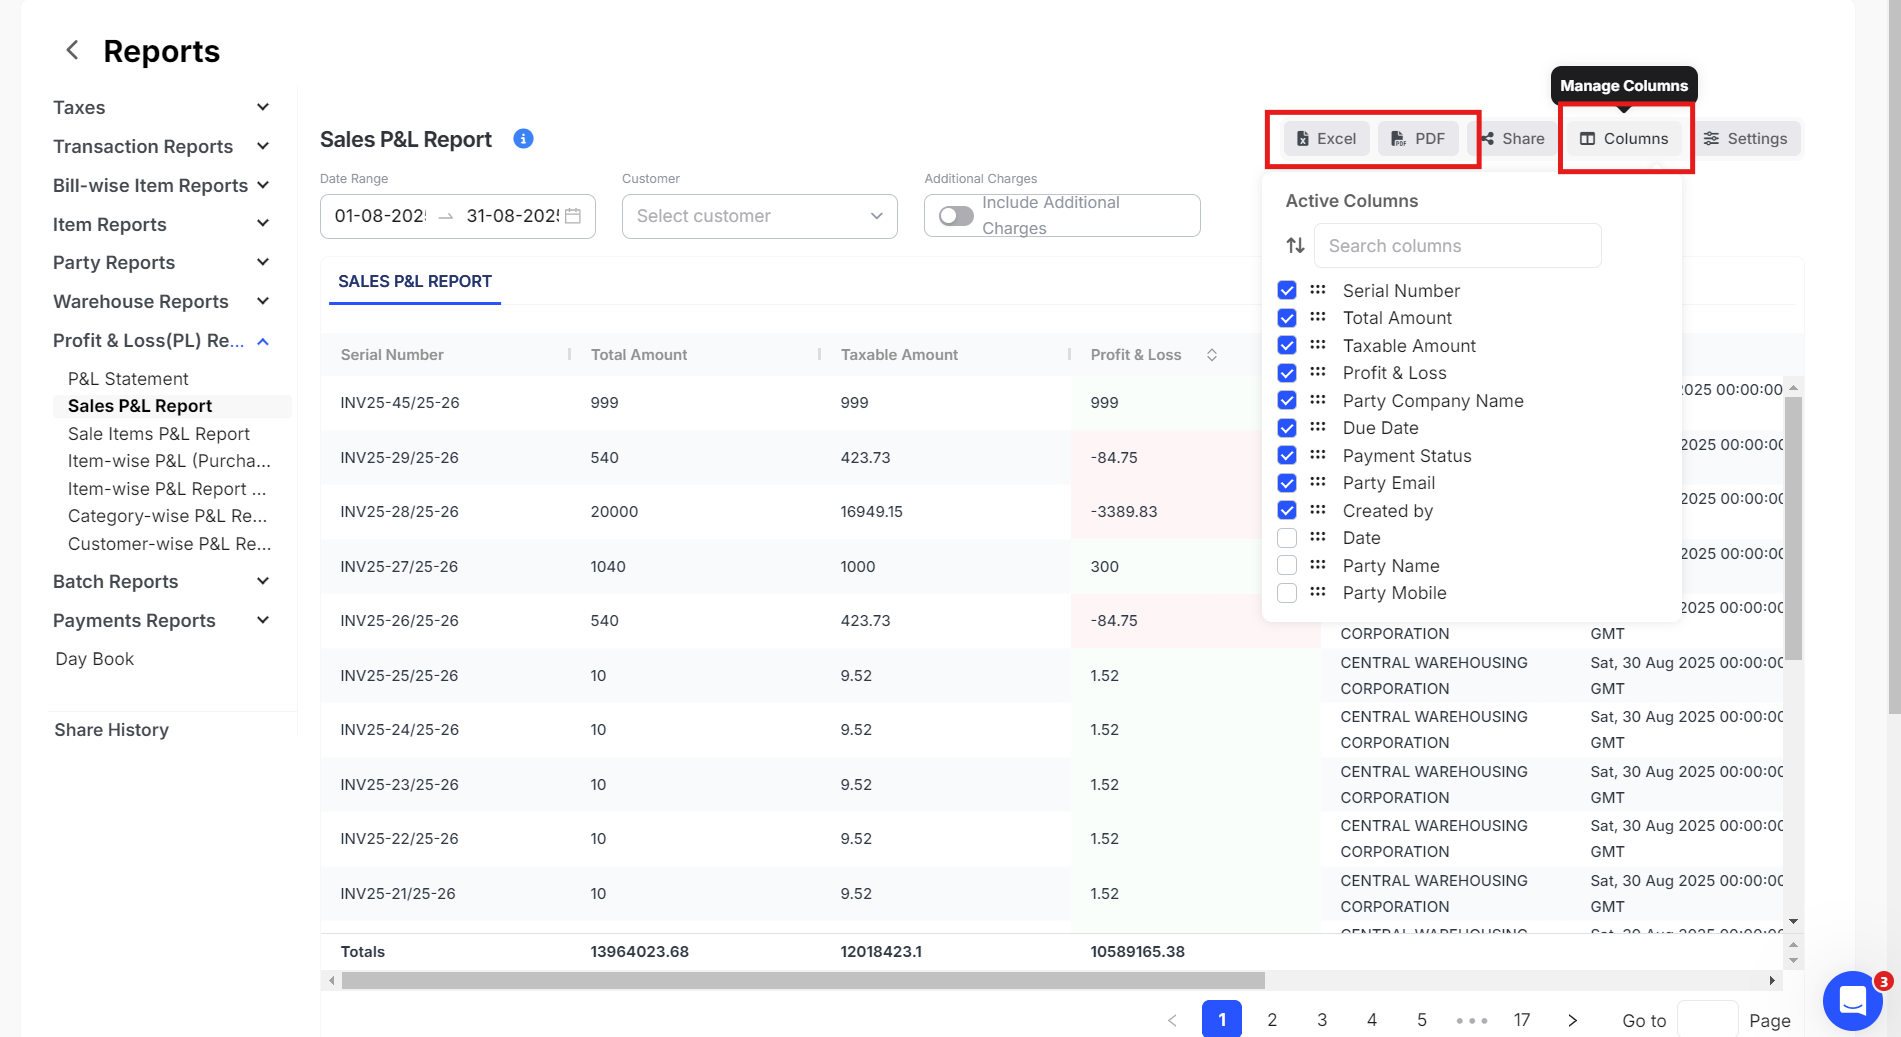1901x1037 pixels.
Task: Click the drag handle for Due Date column
Action: coord(1318,427)
